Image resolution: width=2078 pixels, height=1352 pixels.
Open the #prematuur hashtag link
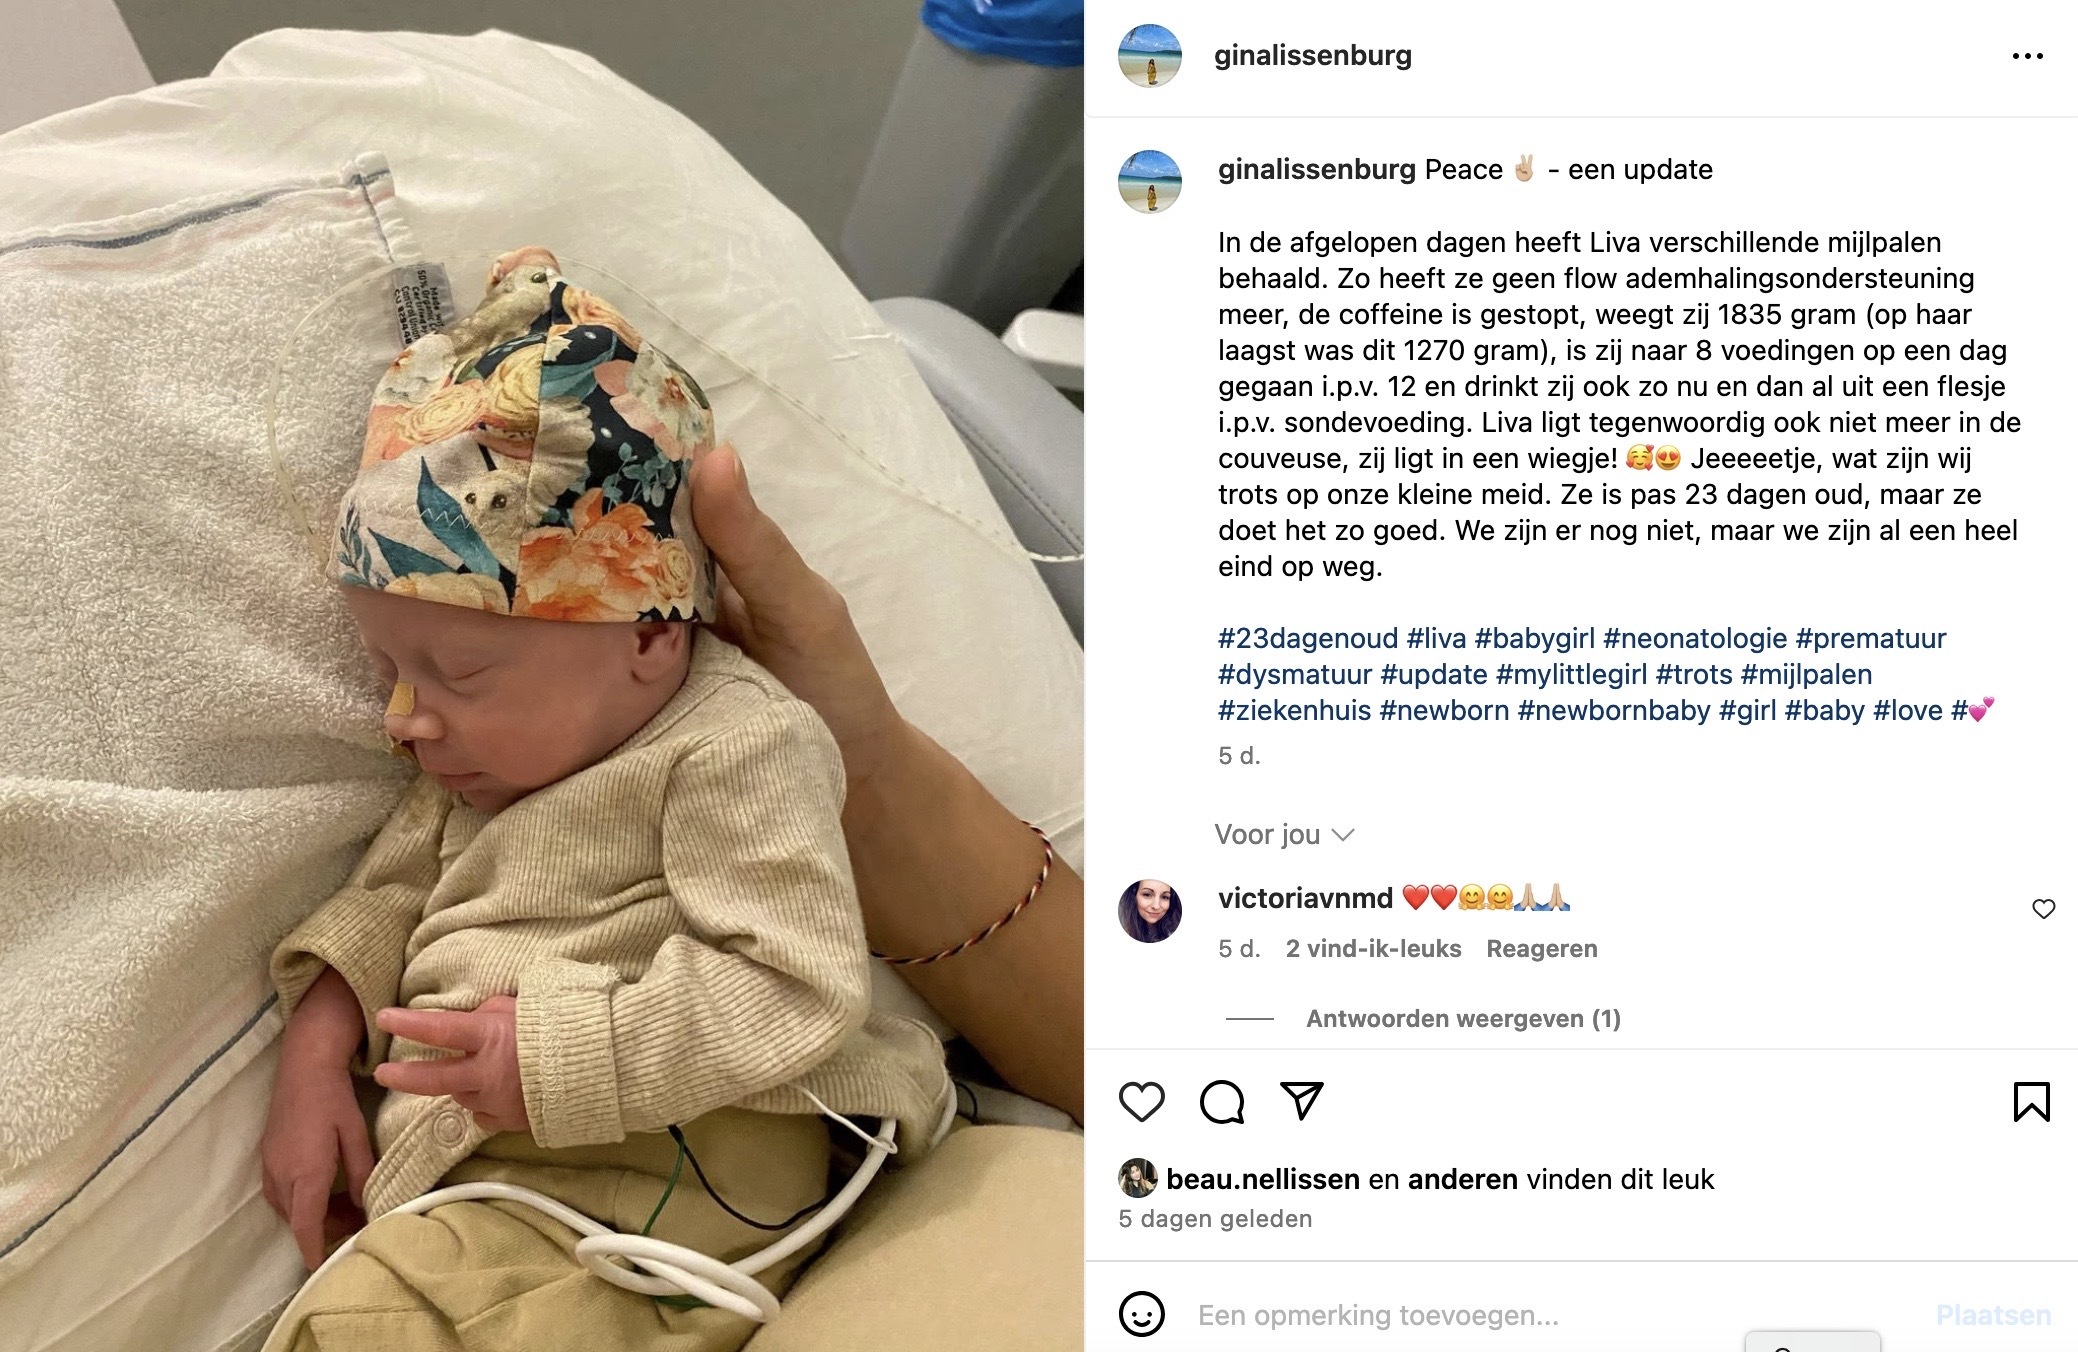pos(1871,638)
